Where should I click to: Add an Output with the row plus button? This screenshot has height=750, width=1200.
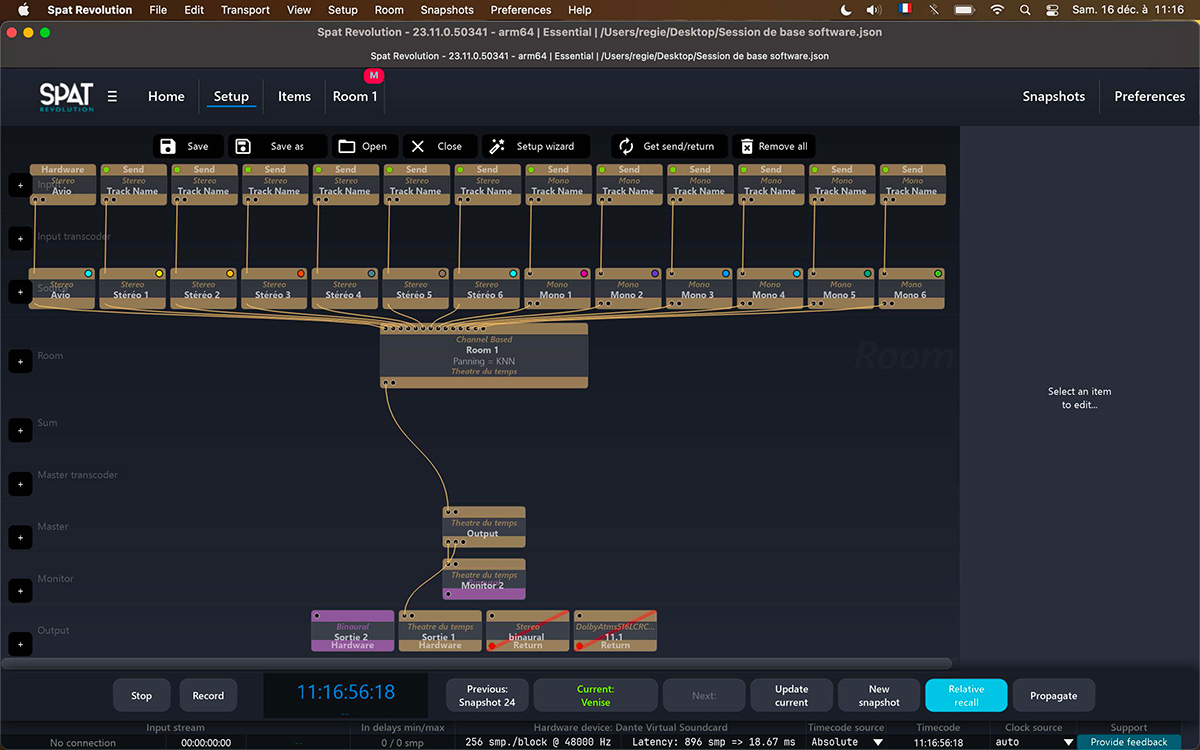tap(20, 645)
